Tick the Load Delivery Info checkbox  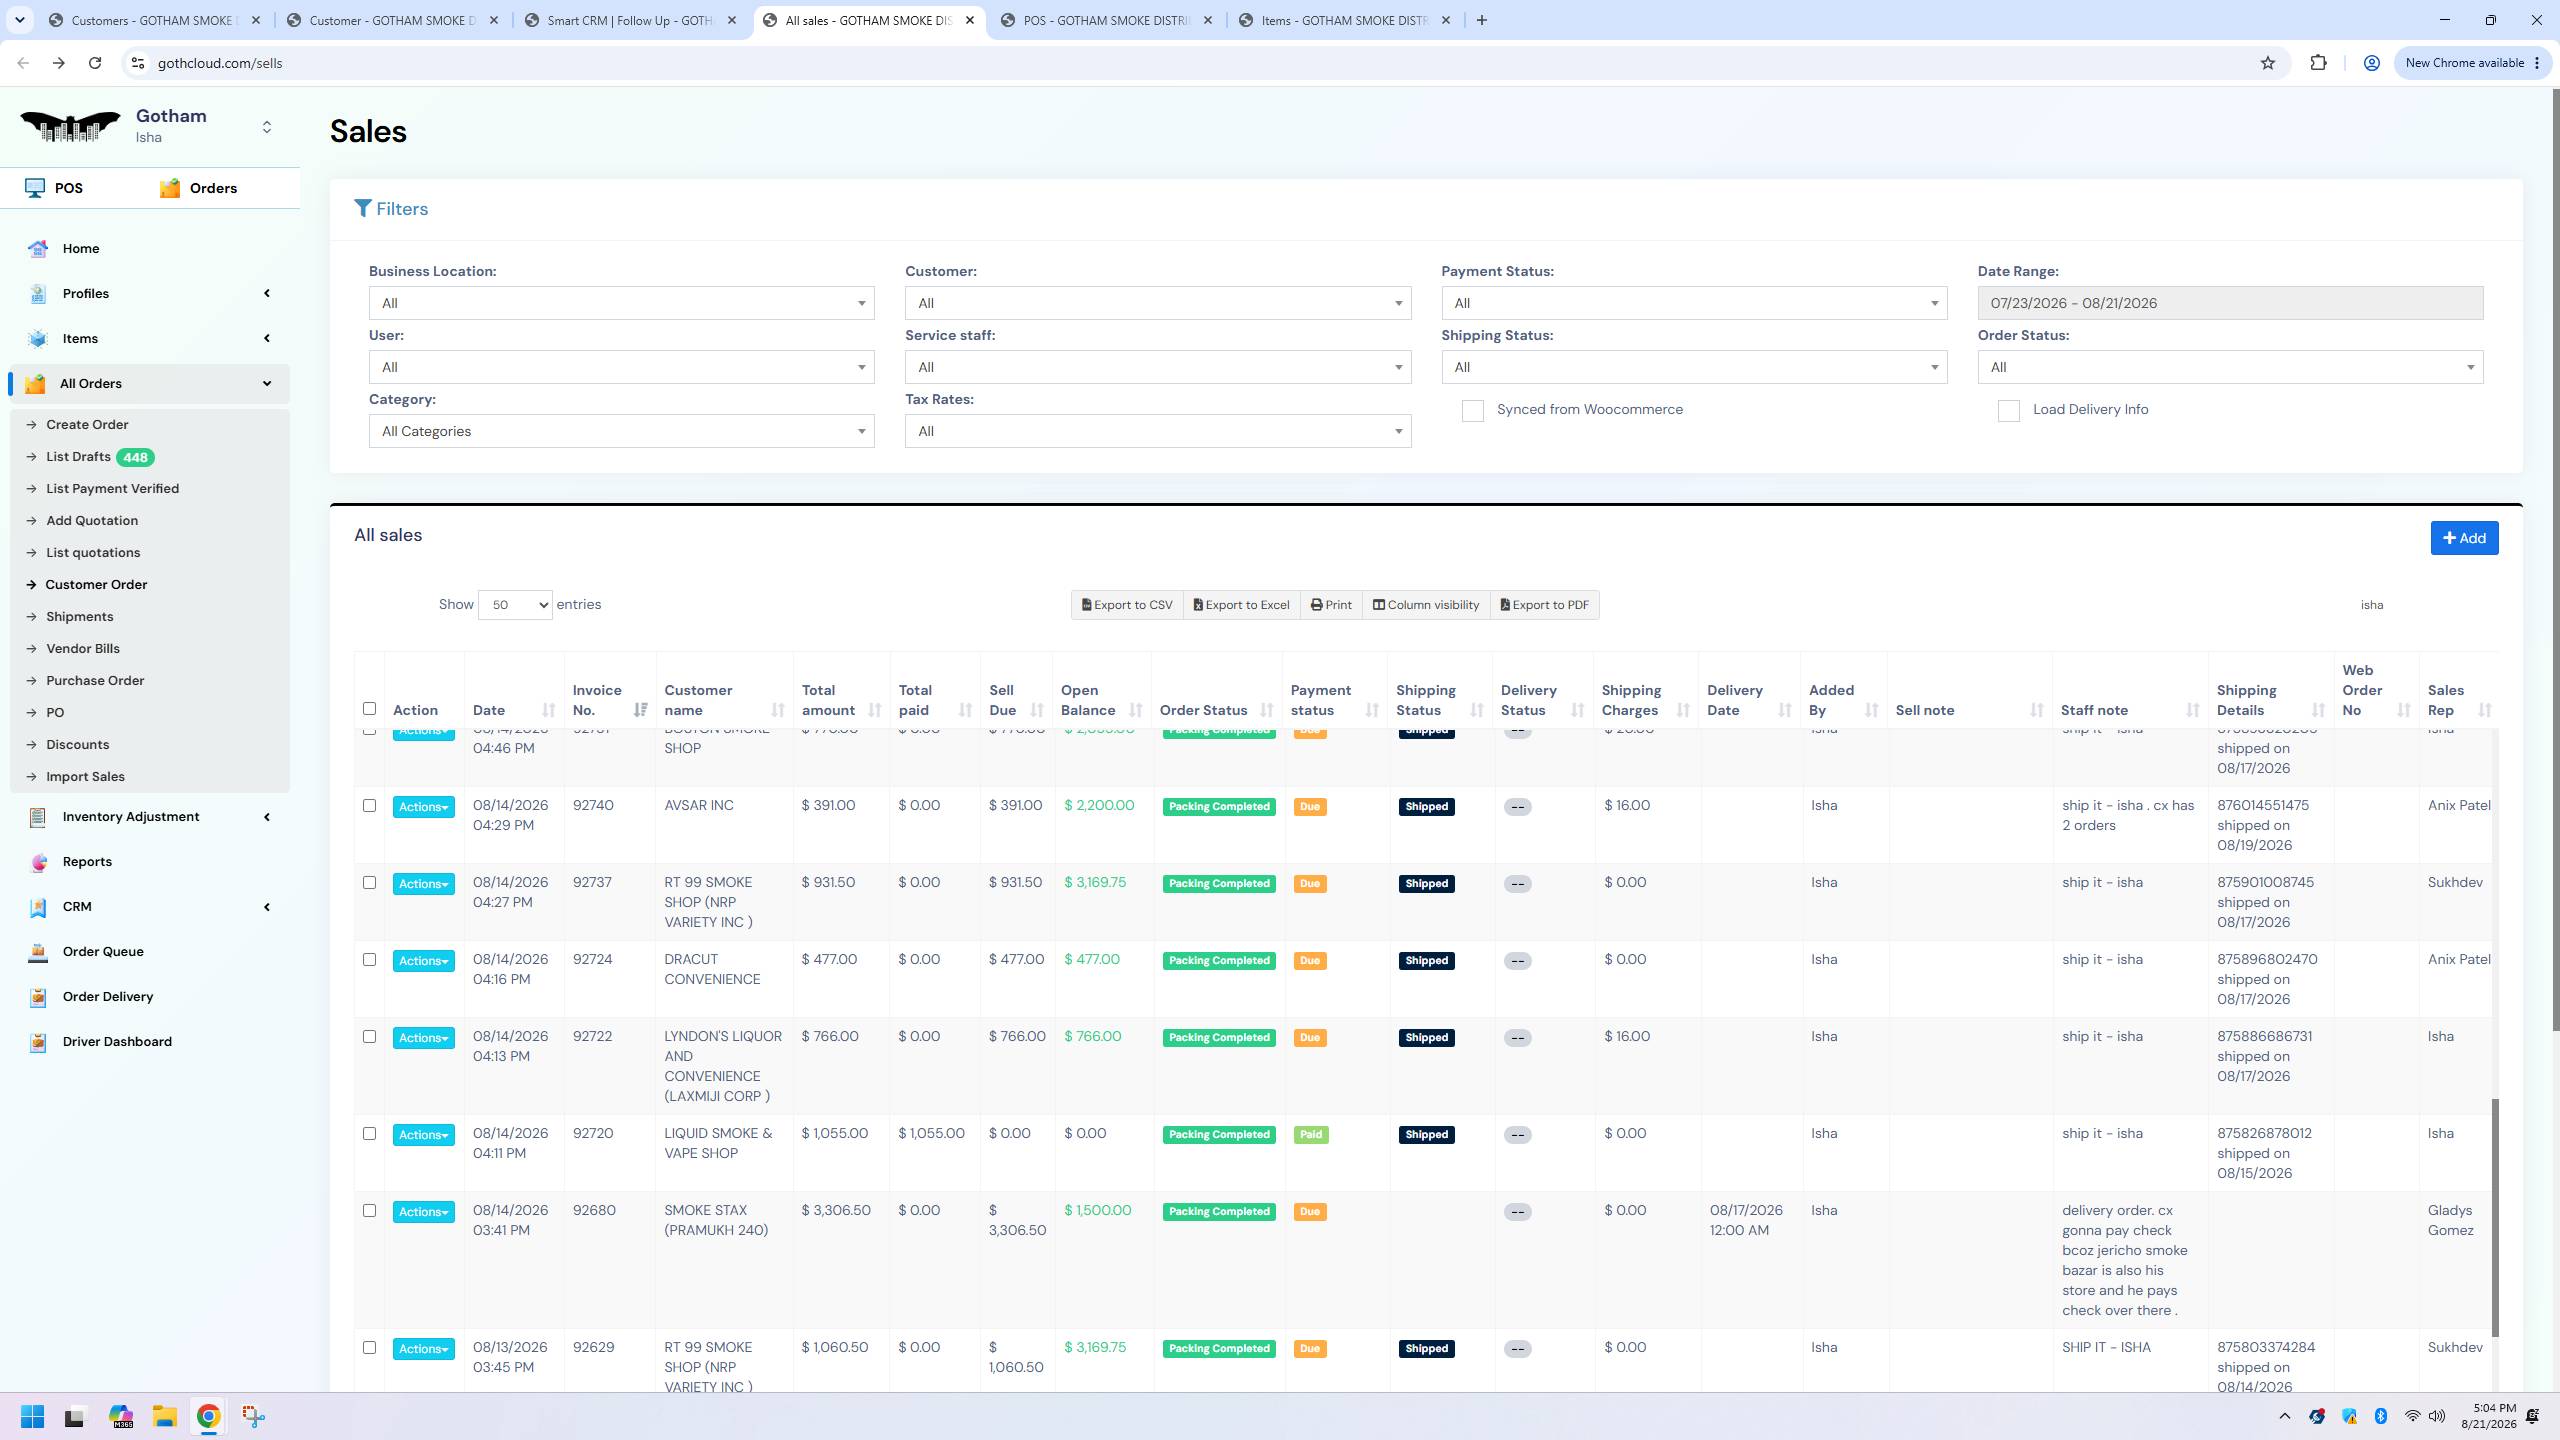(2009, 411)
